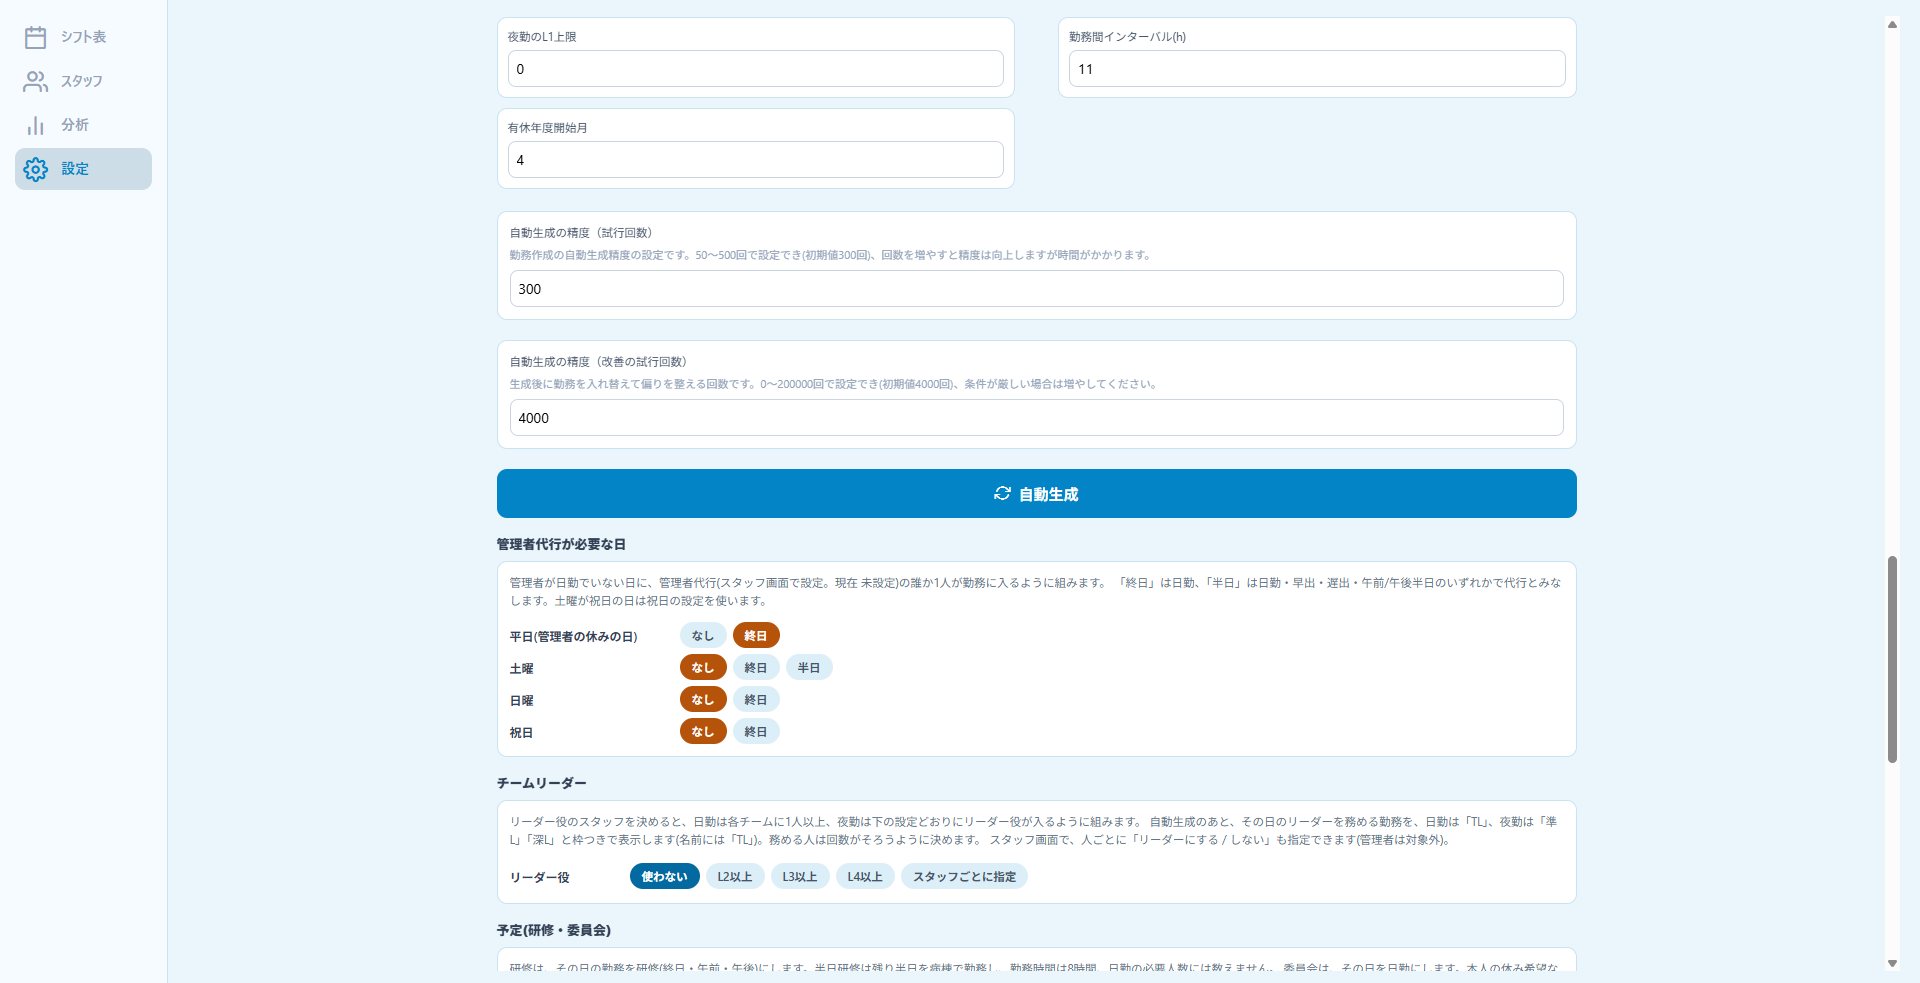
Task: Select 終日 for 祝日 row
Action: [x=756, y=731]
